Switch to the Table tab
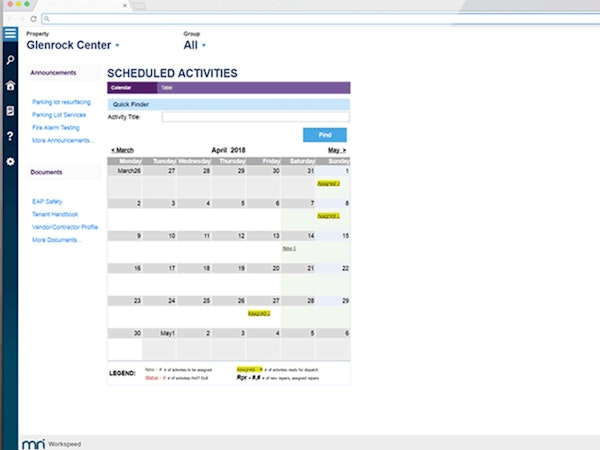 [167, 88]
